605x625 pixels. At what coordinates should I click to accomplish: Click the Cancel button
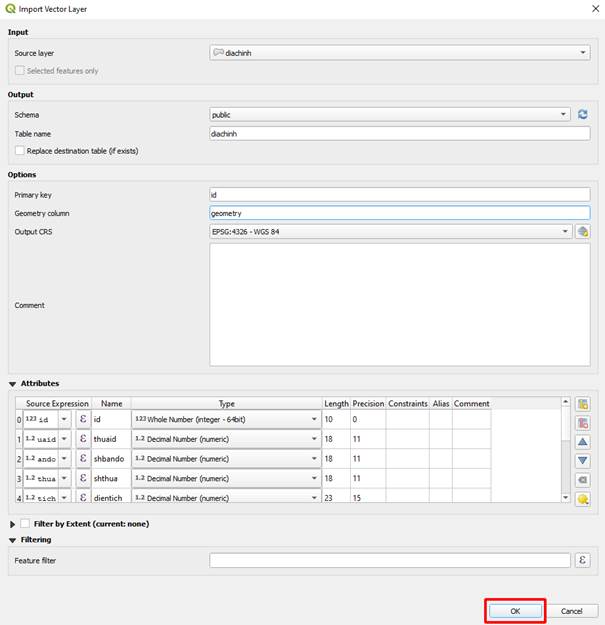[571, 610]
